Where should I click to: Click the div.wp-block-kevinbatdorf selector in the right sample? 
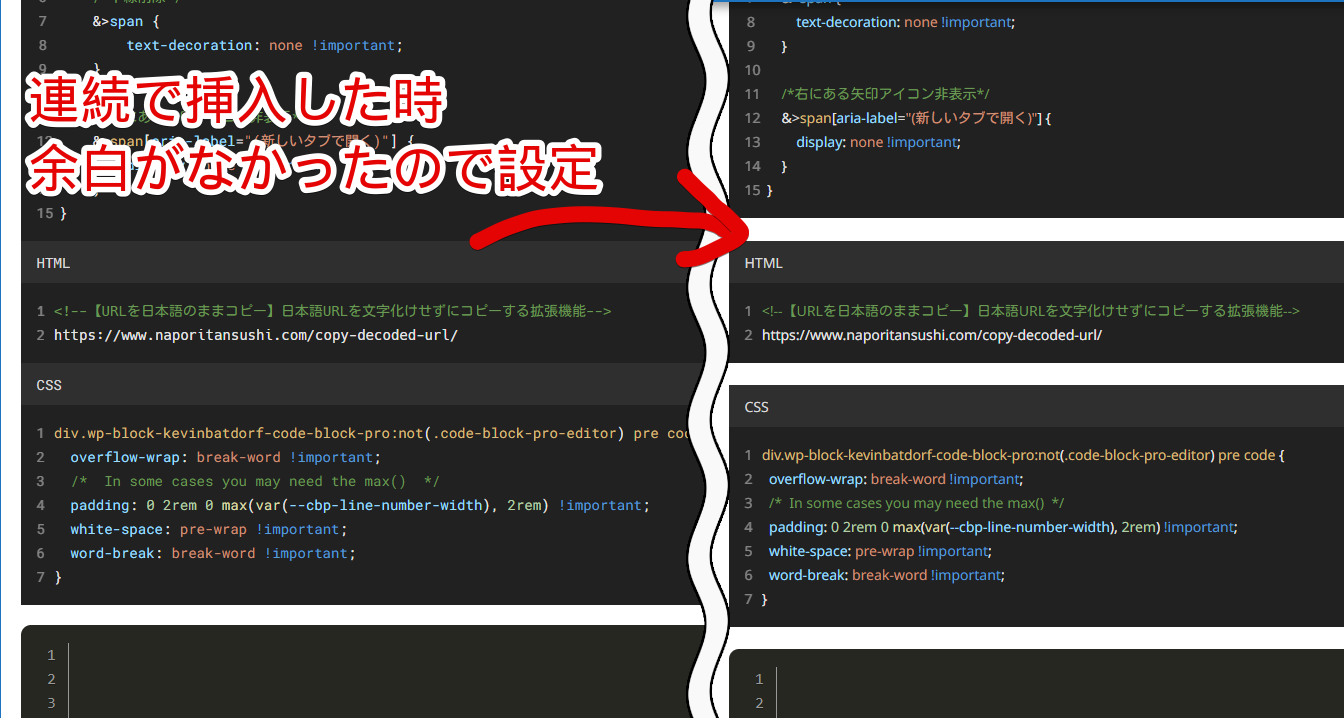coord(1023,455)
